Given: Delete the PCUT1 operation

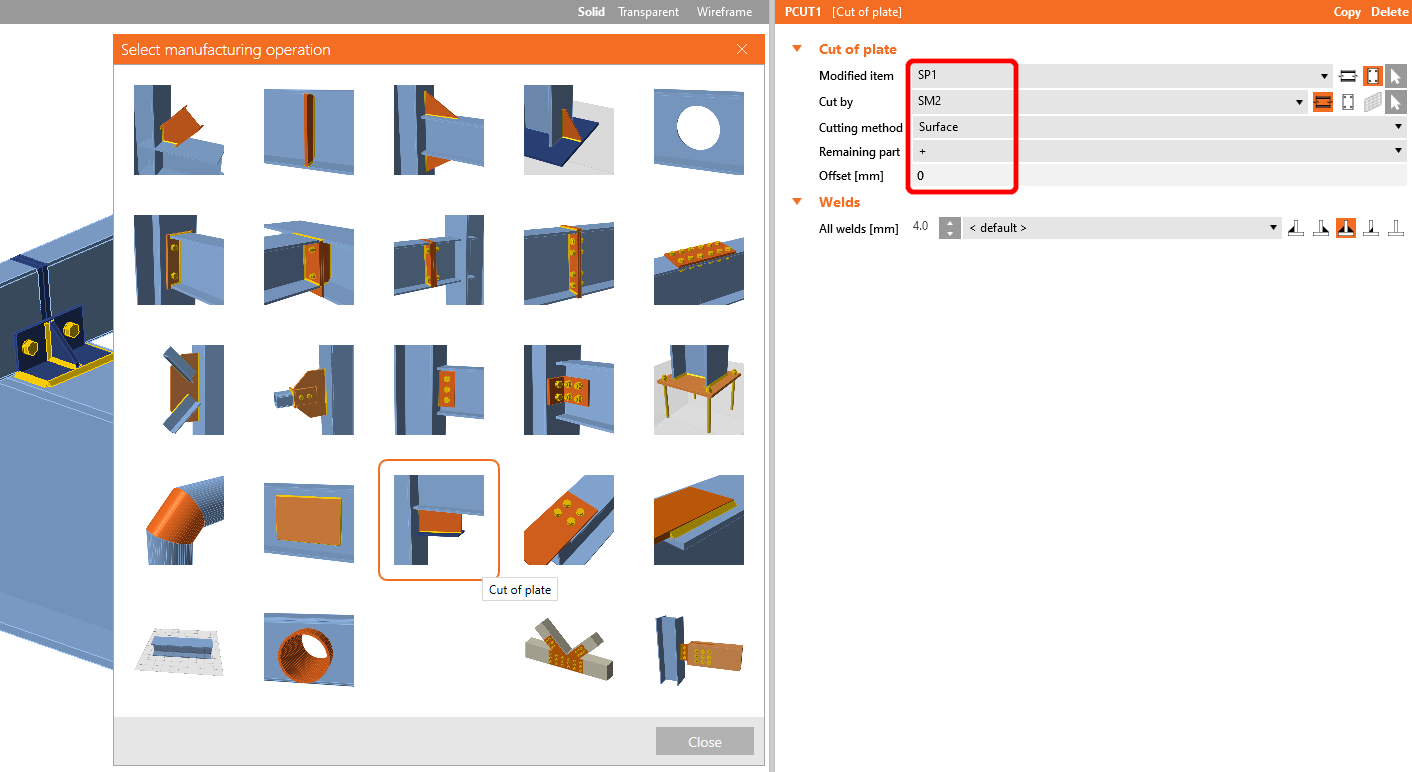Looking at the screenshot, I should click(x=1389, y=12).
